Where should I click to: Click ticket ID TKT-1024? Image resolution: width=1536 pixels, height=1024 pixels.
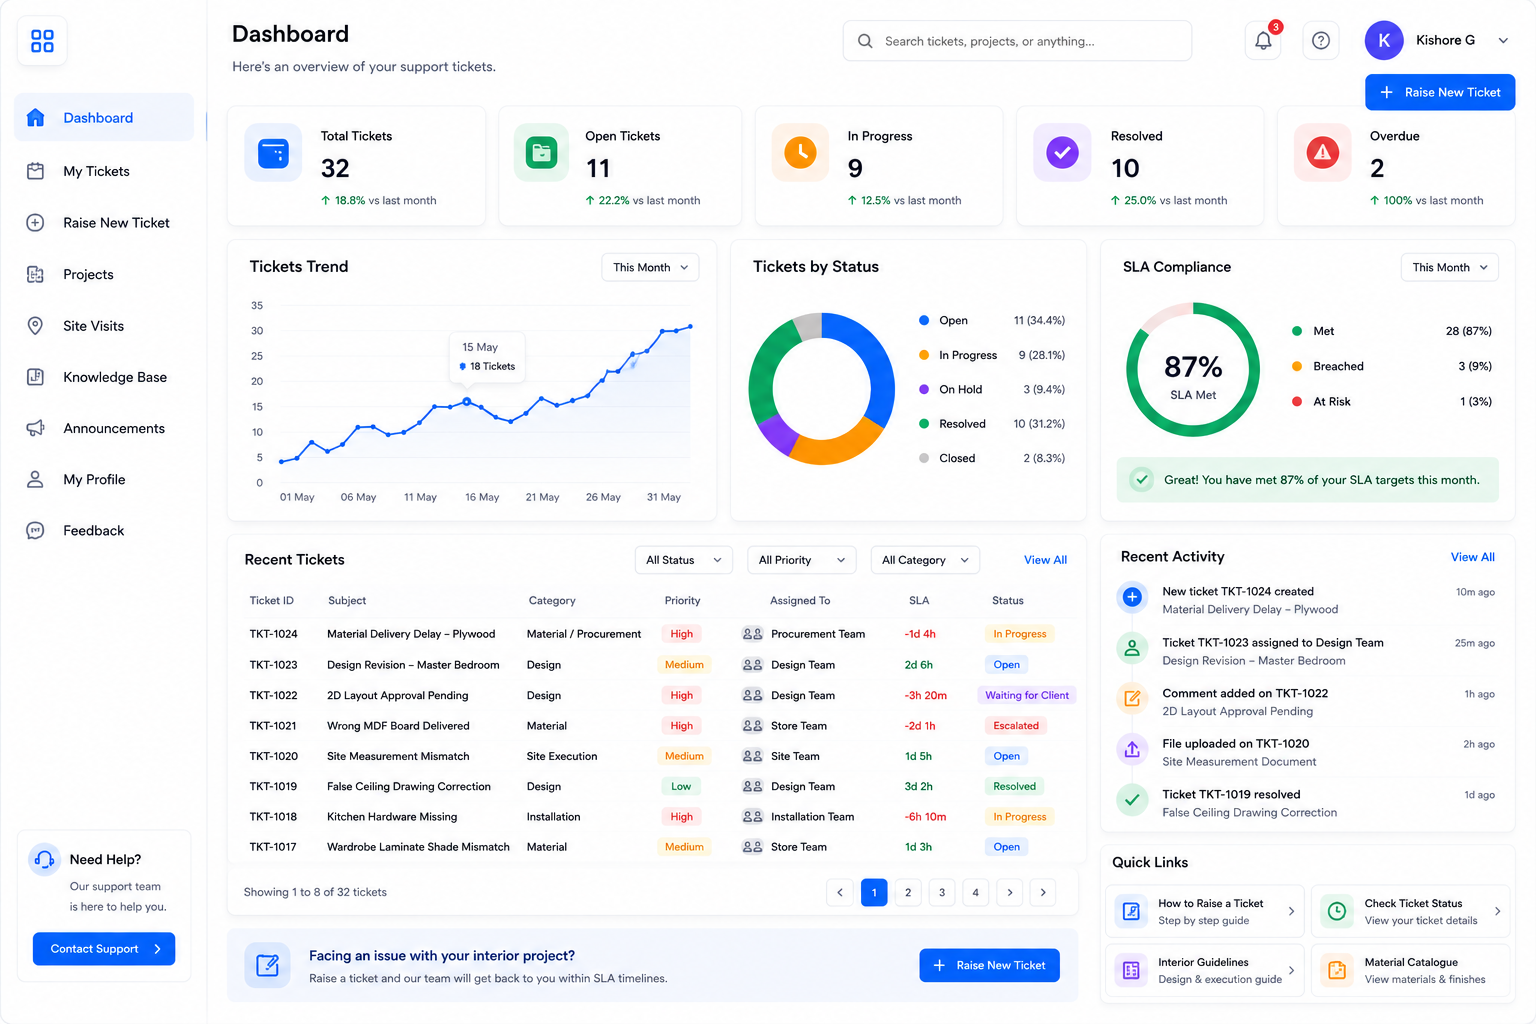273,634
